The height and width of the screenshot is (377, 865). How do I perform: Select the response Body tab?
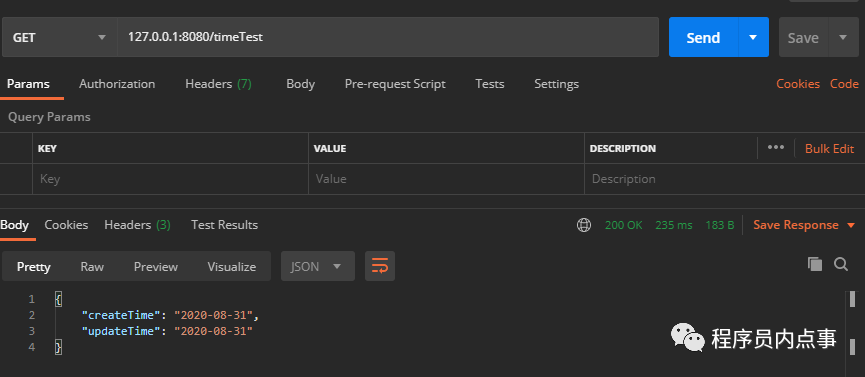tap(14, 225)
